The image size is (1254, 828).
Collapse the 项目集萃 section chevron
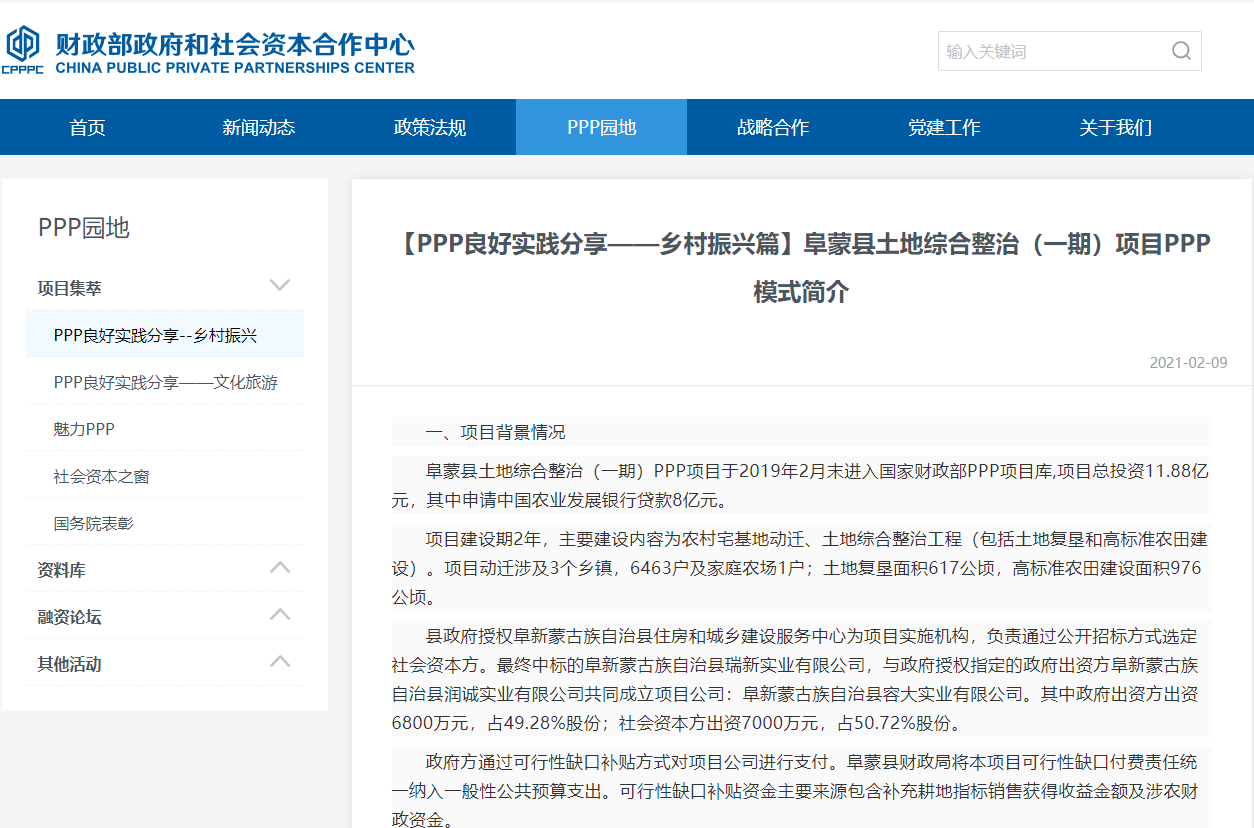280,286
